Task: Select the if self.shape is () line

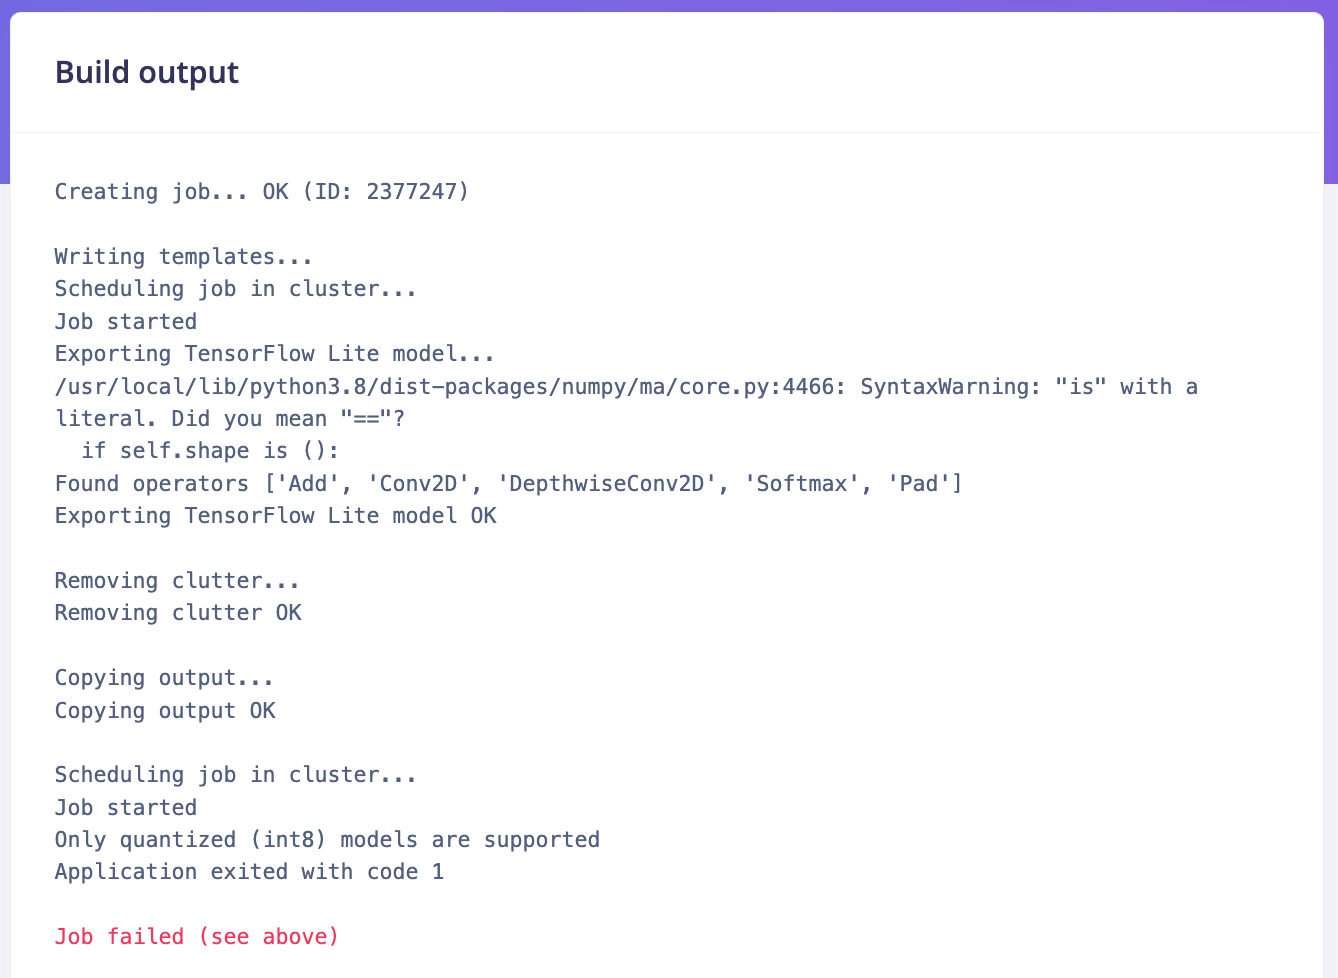Action: point(210,451)
